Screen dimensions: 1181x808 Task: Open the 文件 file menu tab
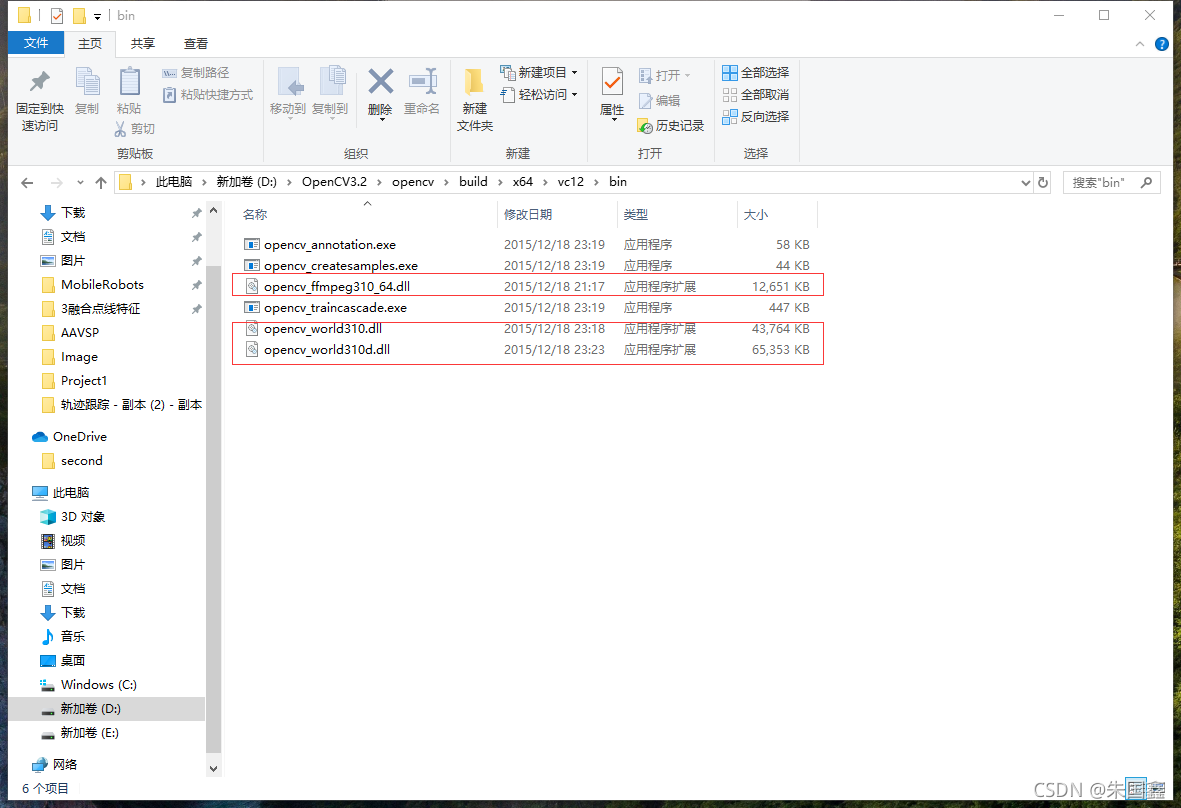coord(35,43)
